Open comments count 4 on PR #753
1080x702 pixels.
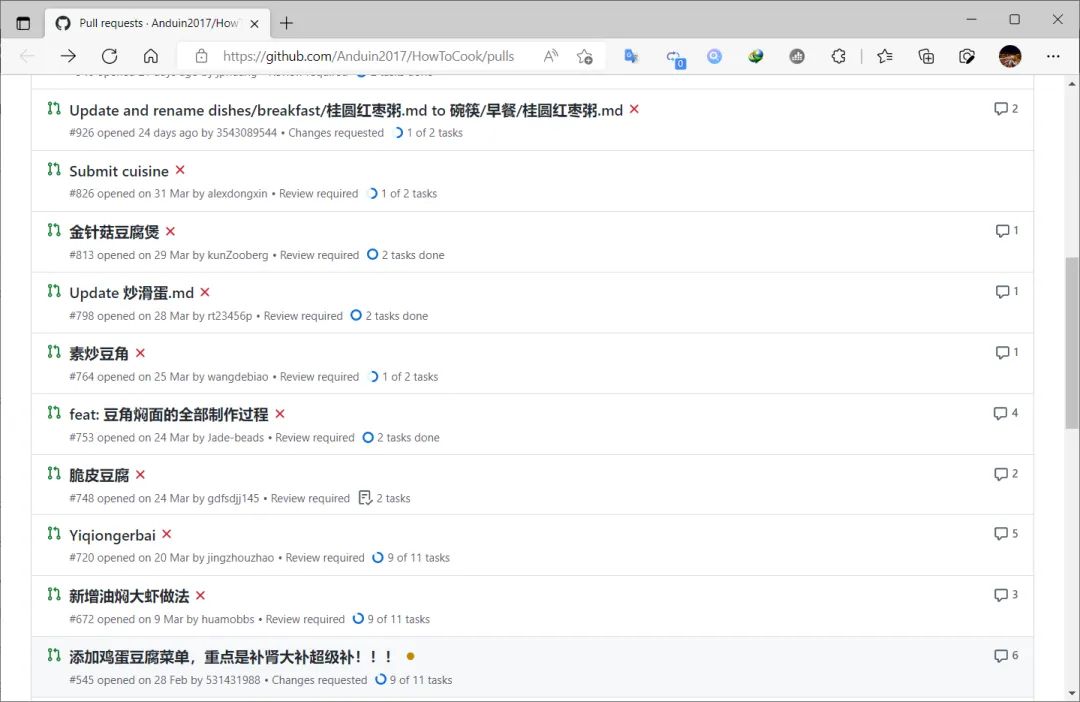[1006, 413]
